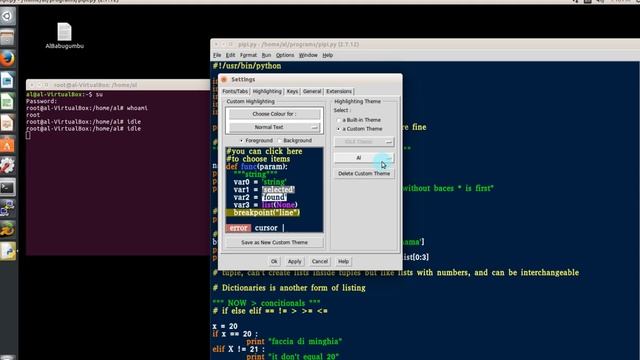Open the Normal Text element dropdown
640x360 pixels.
click(x=274, y=127)
